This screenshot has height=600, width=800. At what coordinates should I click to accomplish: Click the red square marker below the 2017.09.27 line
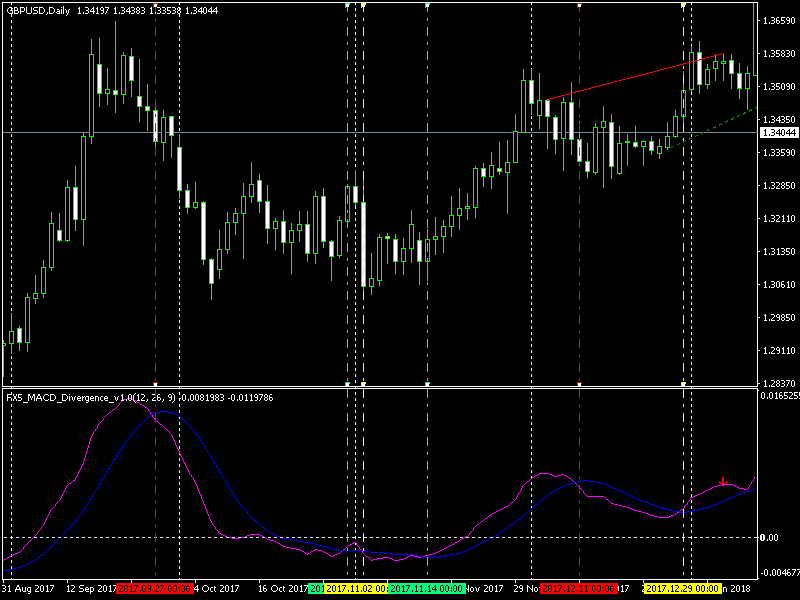point(156,383)
